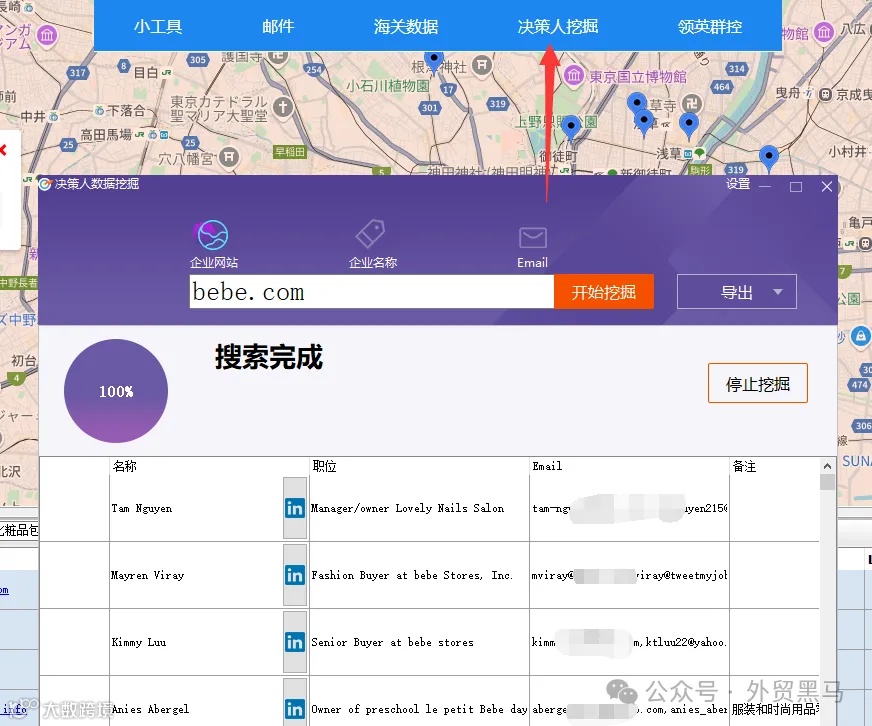Open 设置 in the title bar
The width and height of the screenshot is (872, 726).
pyautogui.click(x=738, y=184)
